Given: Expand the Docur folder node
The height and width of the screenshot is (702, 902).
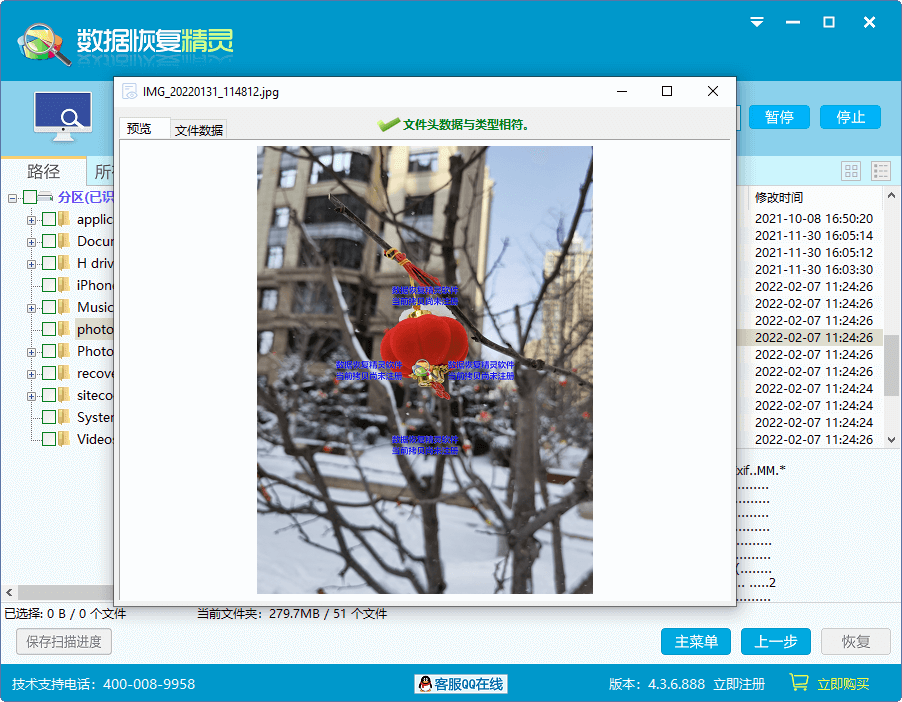Looking at the screenshot, I should 31,242.
